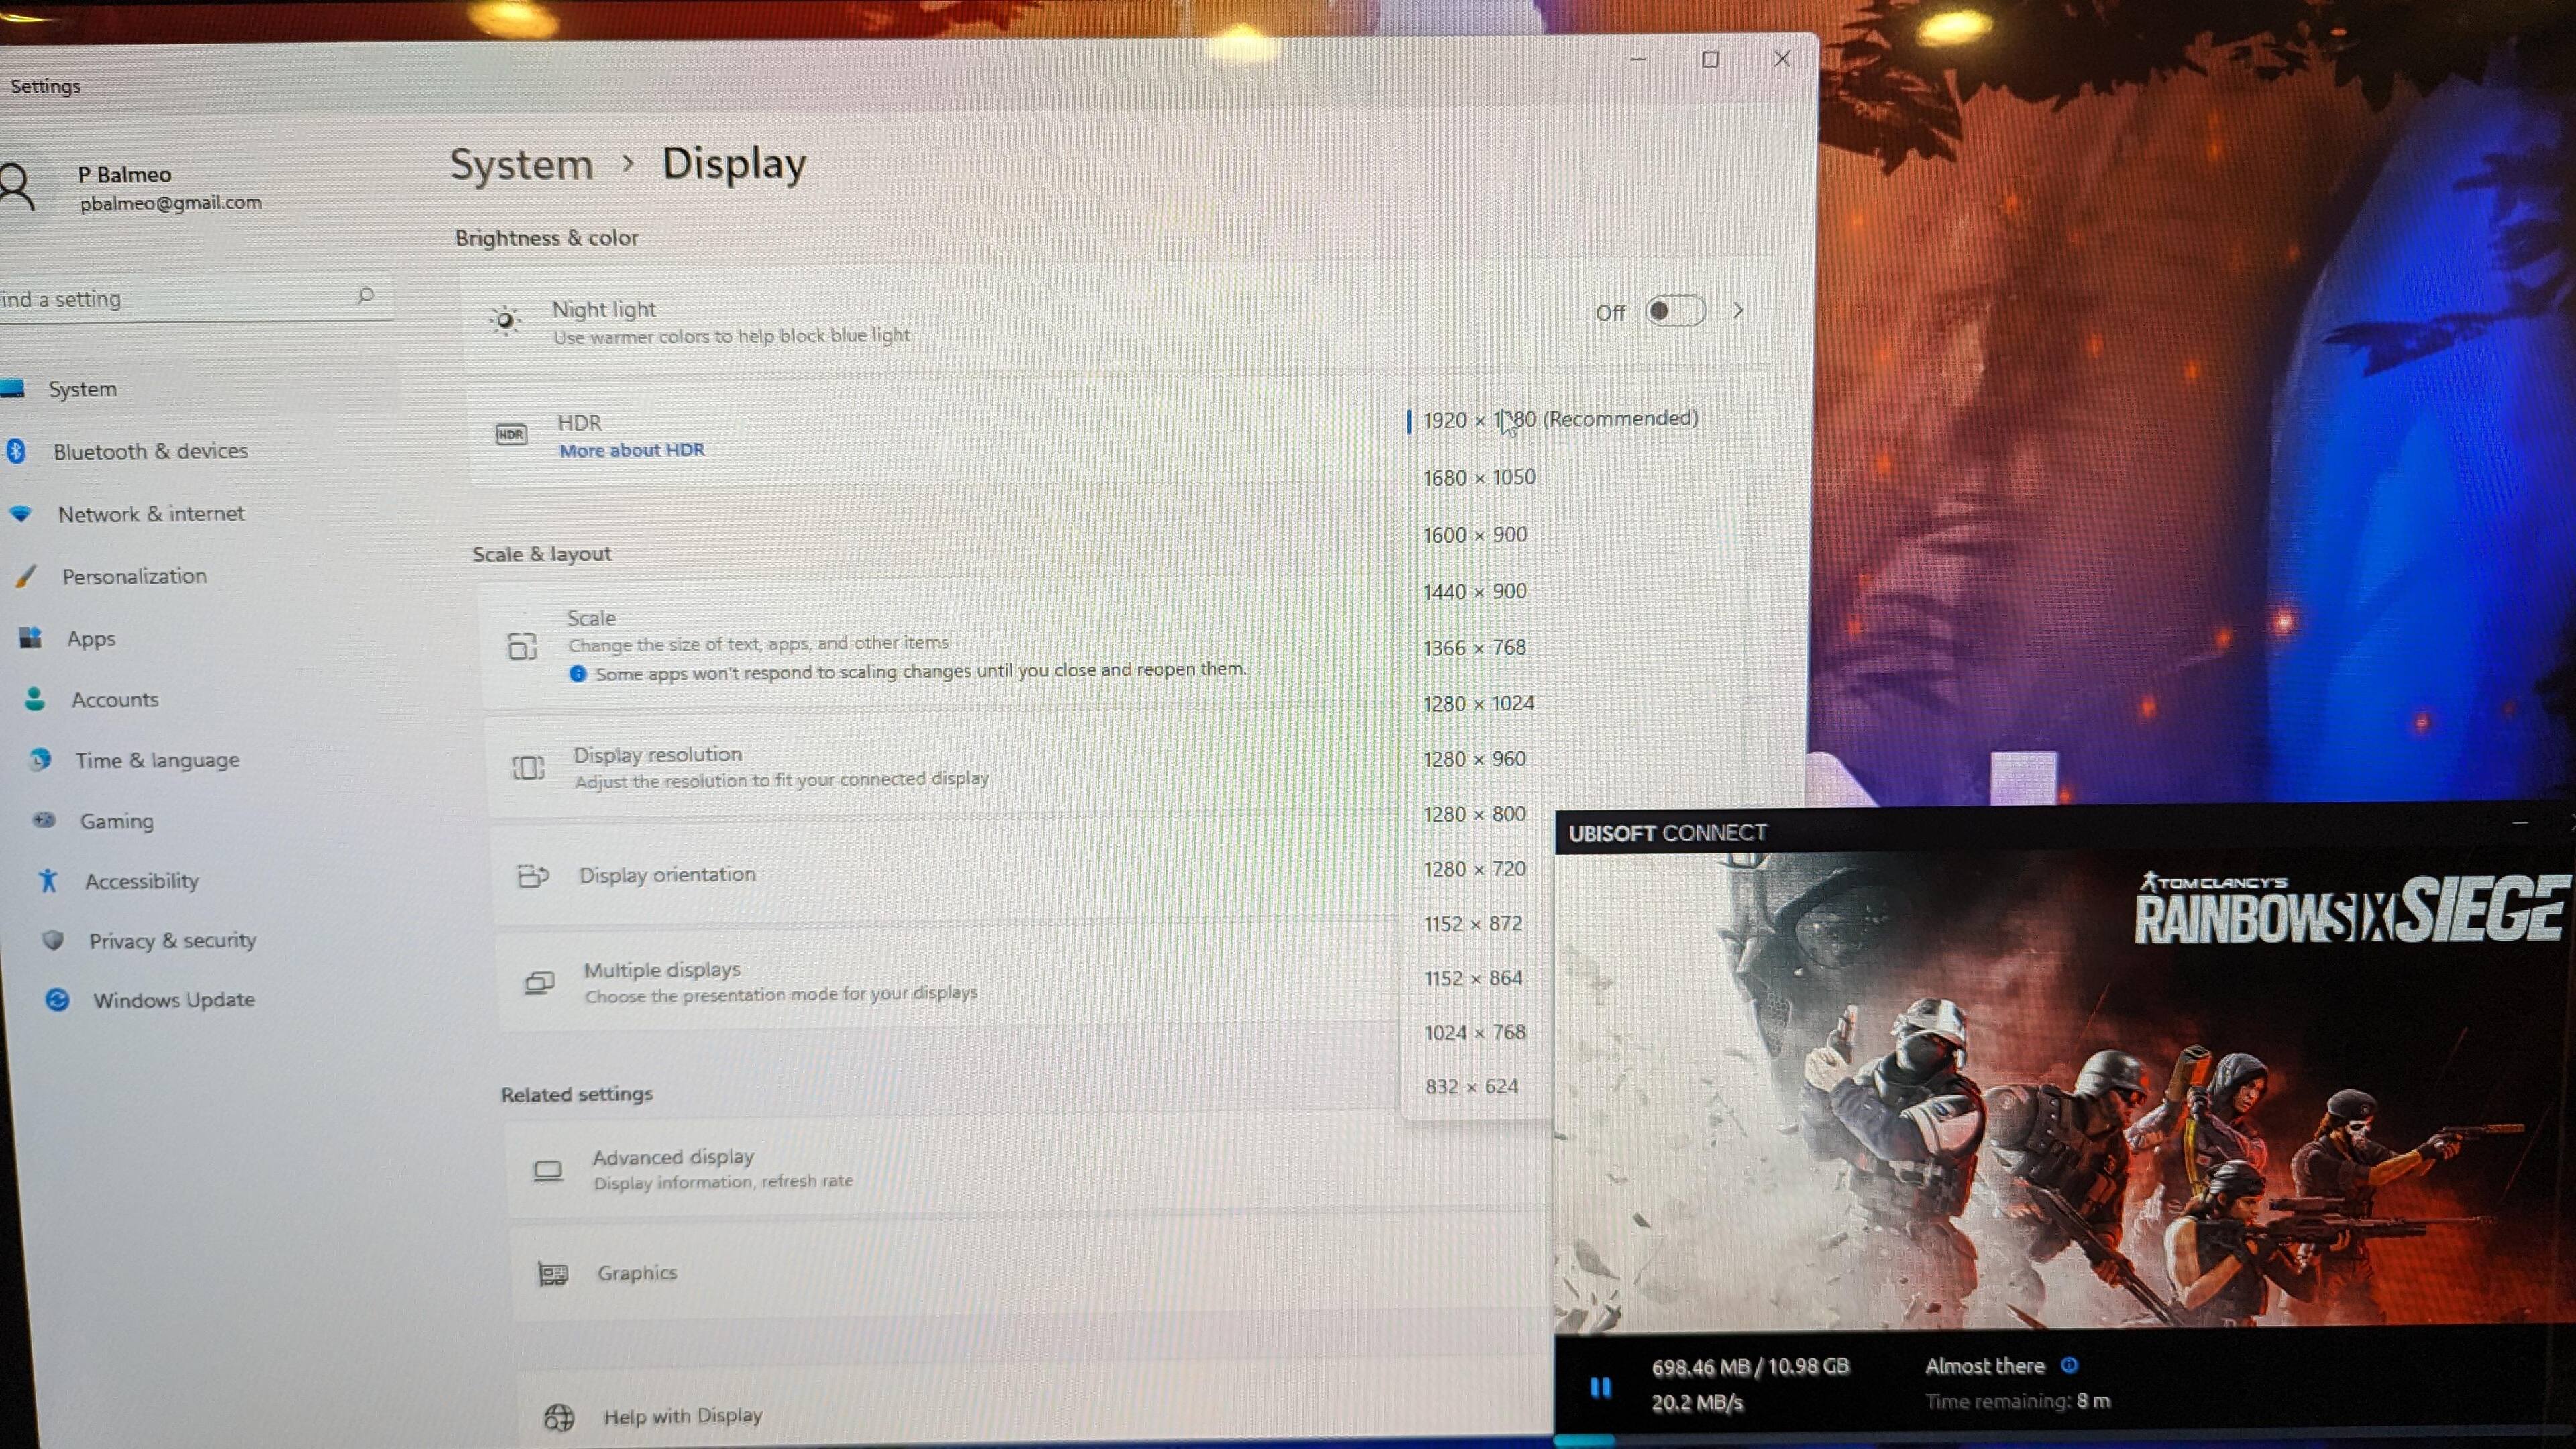This screenshot has width=2576, height=1449.
Task: Click the Almost there info icon
Action: click(2069, 1365)
